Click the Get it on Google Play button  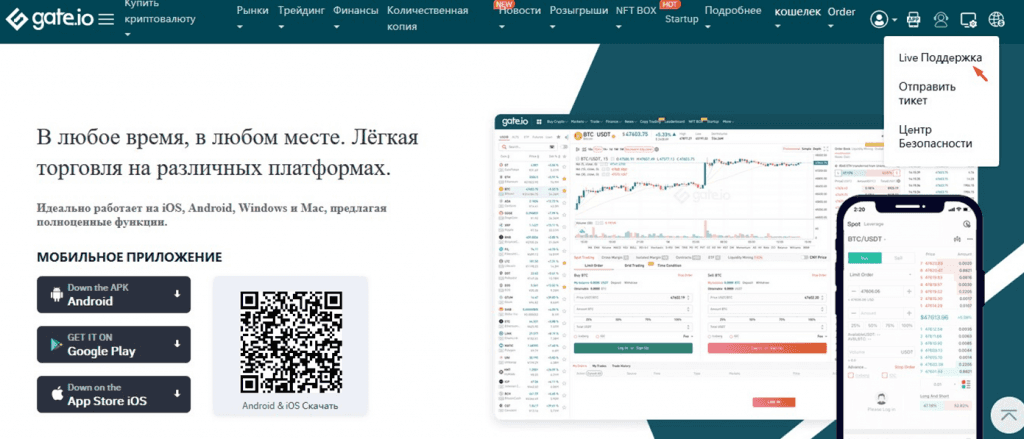coord(114,344)
